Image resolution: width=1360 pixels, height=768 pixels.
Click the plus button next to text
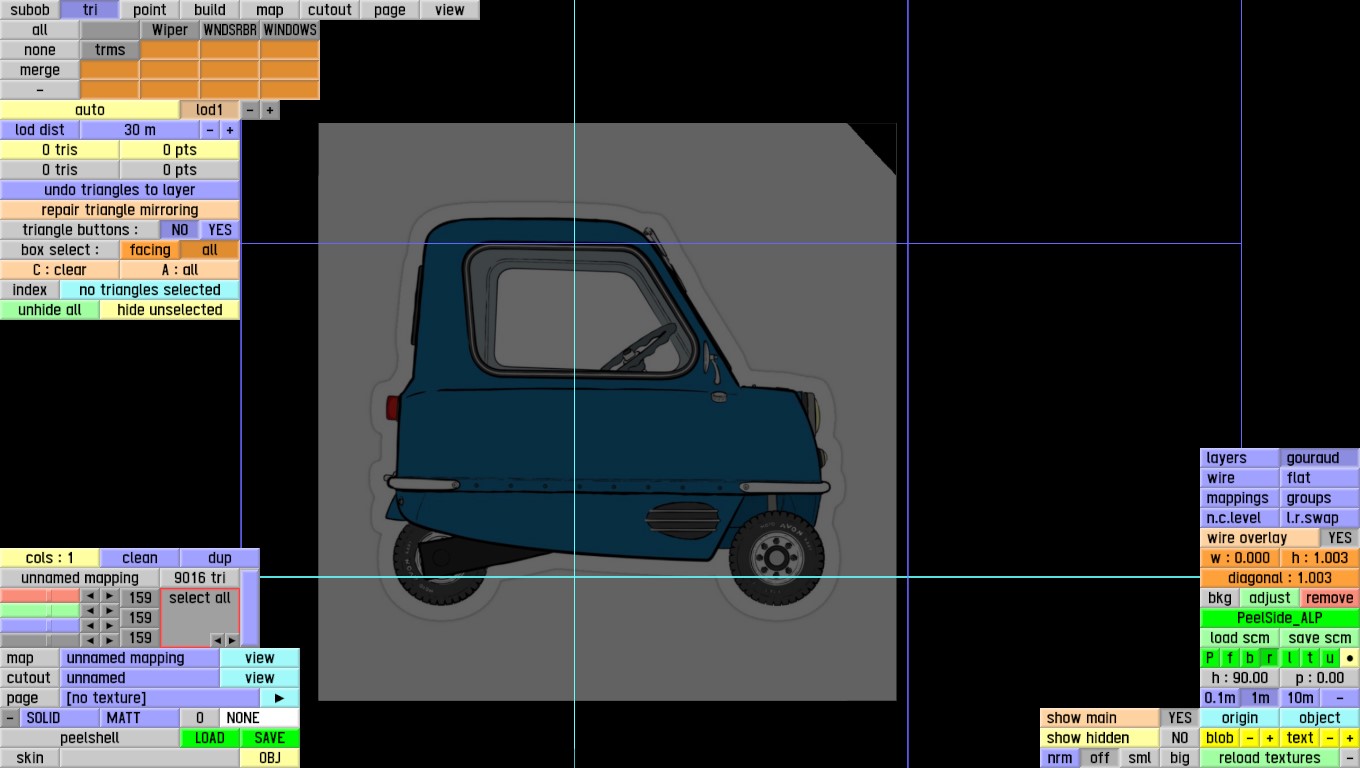tap(1350, 738)
